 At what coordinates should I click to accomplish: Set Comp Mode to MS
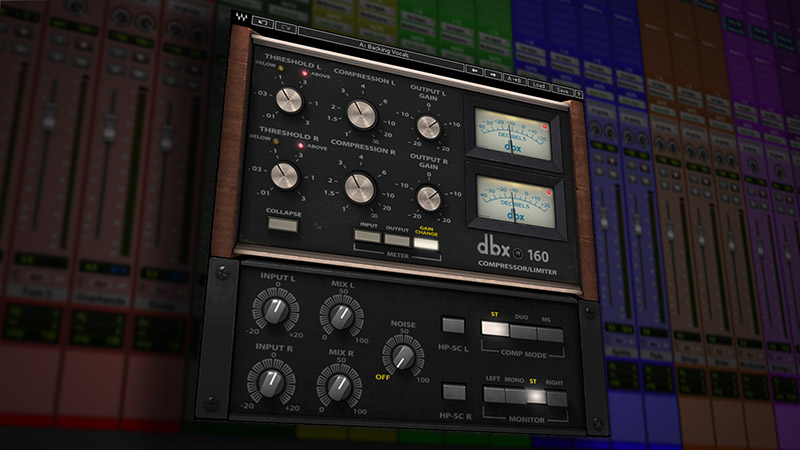(x=550, y=335)
